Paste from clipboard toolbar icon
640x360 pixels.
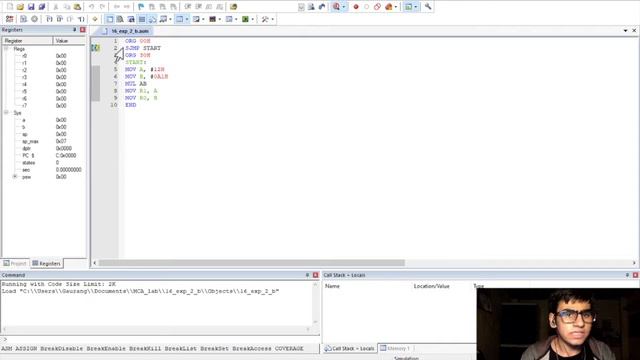click(x=77, y=7)
